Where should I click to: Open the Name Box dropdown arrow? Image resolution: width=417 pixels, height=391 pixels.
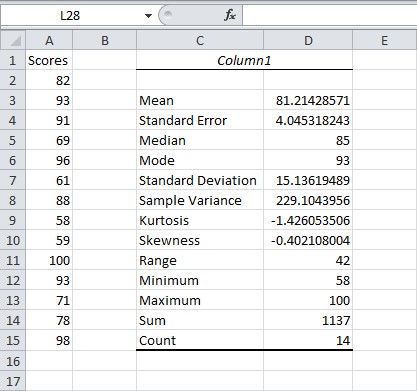pos(149,16)
